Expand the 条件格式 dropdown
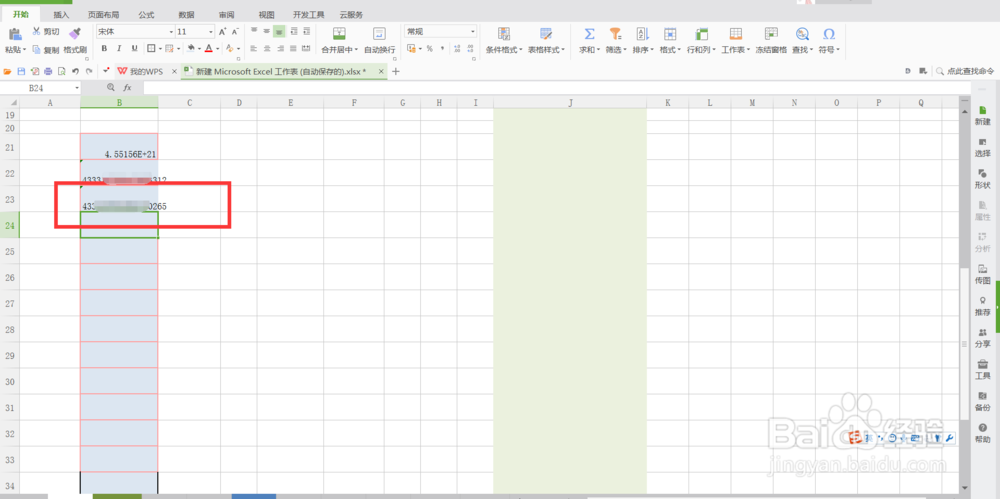The height and width of the screenshot is (499, 1000). 521,50
